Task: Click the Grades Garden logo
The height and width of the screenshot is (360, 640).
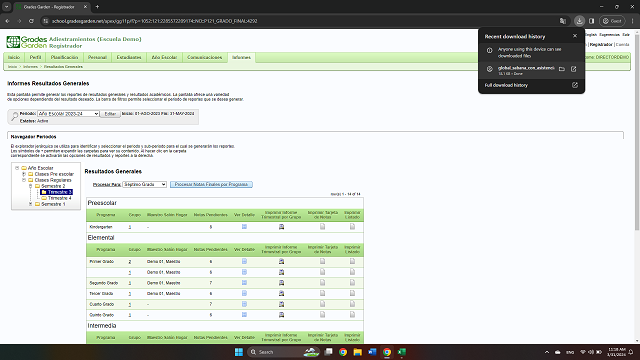Action: 27,42
